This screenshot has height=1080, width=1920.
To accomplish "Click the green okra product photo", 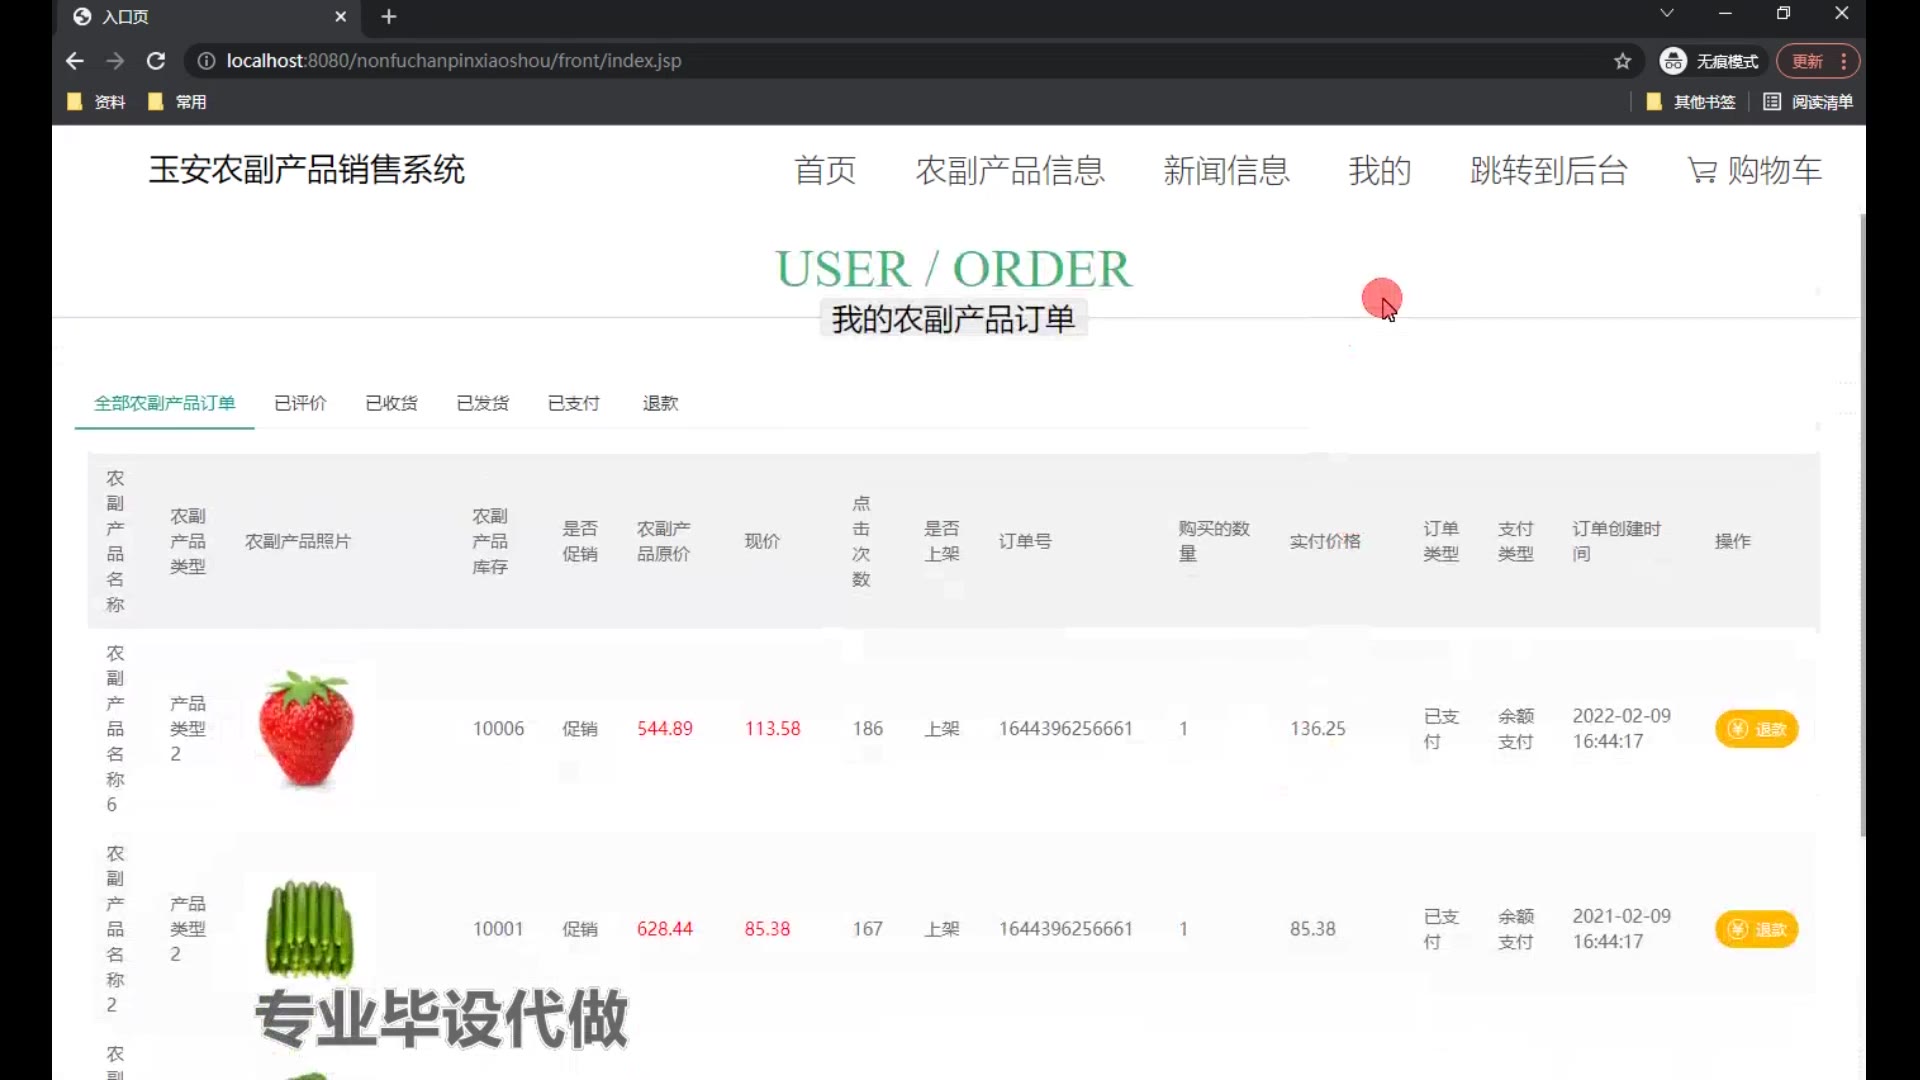I will [309, 928].
